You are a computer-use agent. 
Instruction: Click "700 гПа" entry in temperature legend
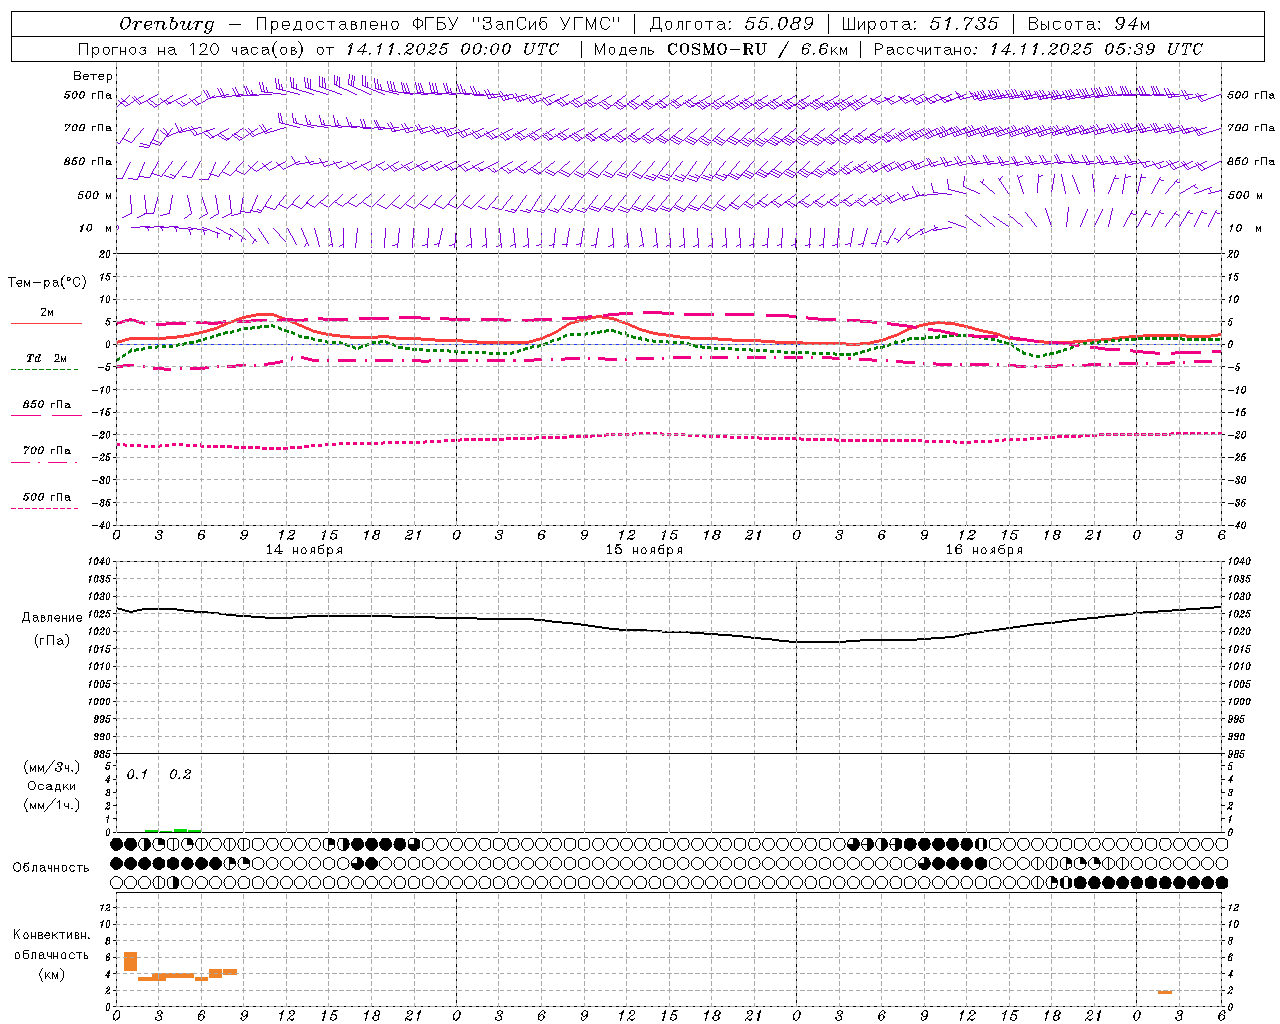(x=47, y=451)
